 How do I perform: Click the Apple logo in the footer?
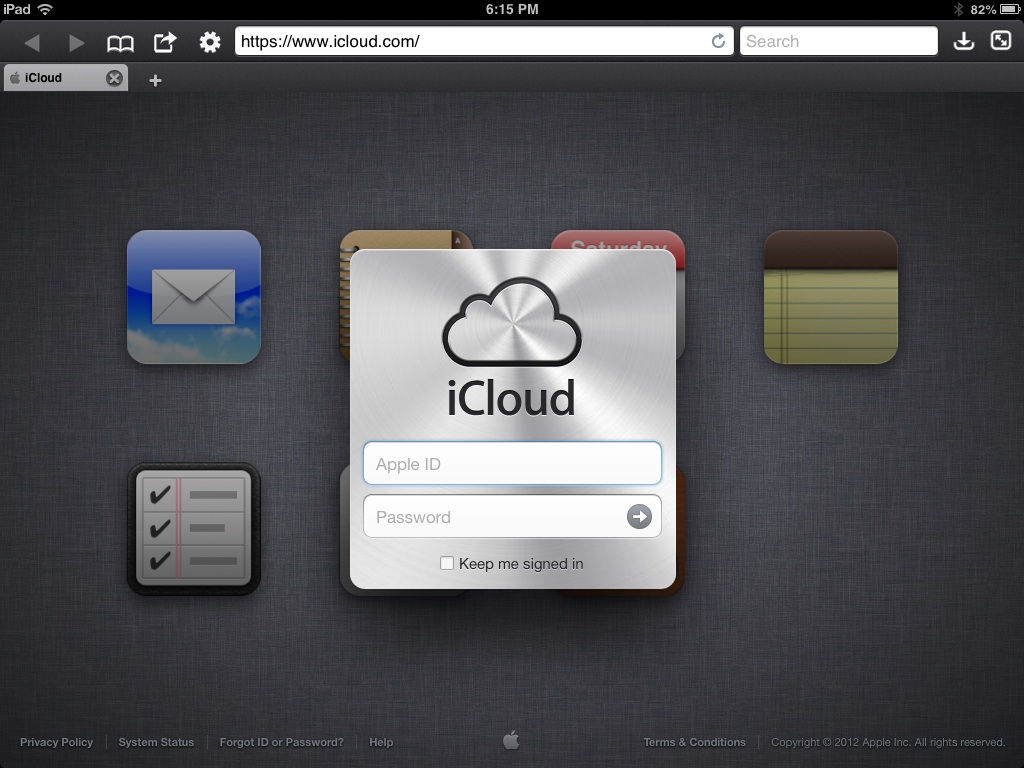point(511,741)
